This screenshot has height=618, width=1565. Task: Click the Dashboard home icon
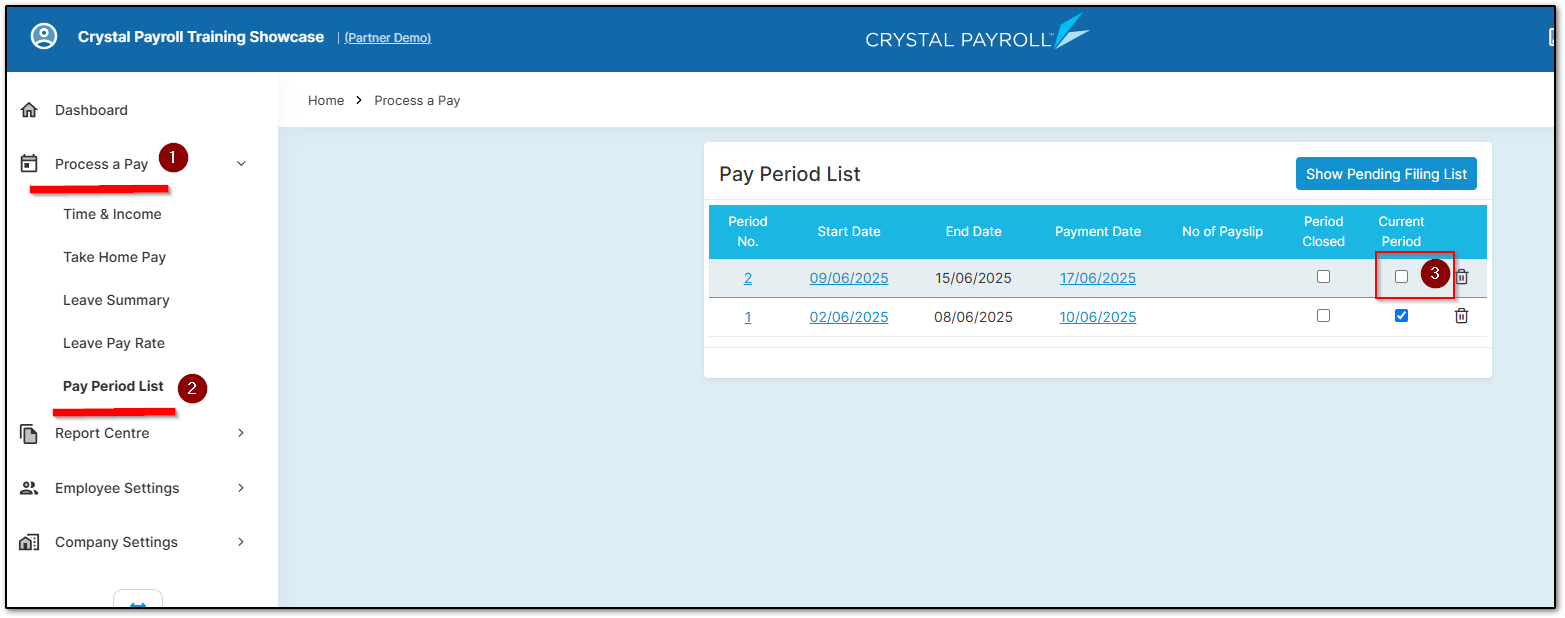coord(29,110)
